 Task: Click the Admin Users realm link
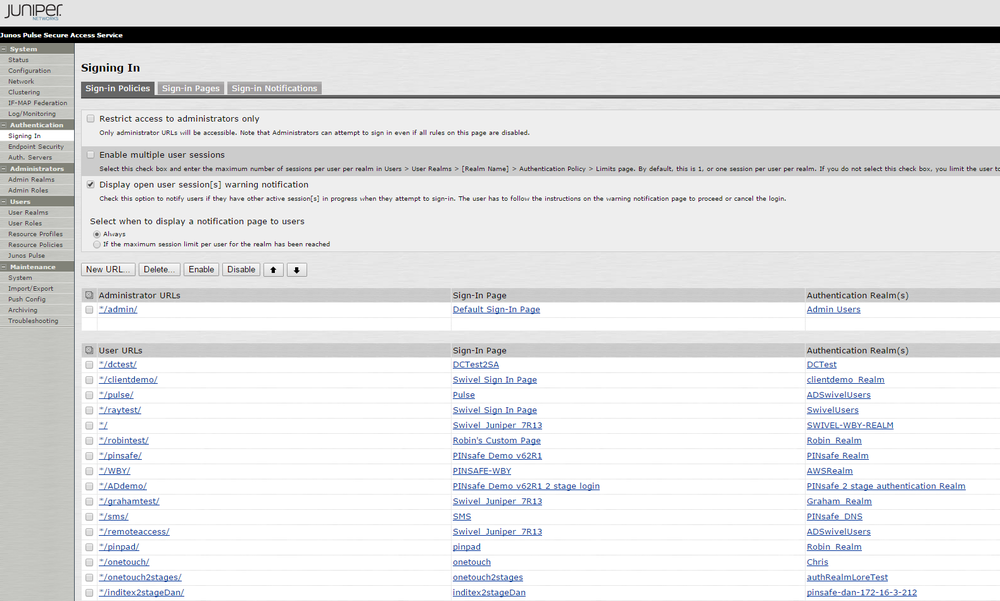coord(833,309)
